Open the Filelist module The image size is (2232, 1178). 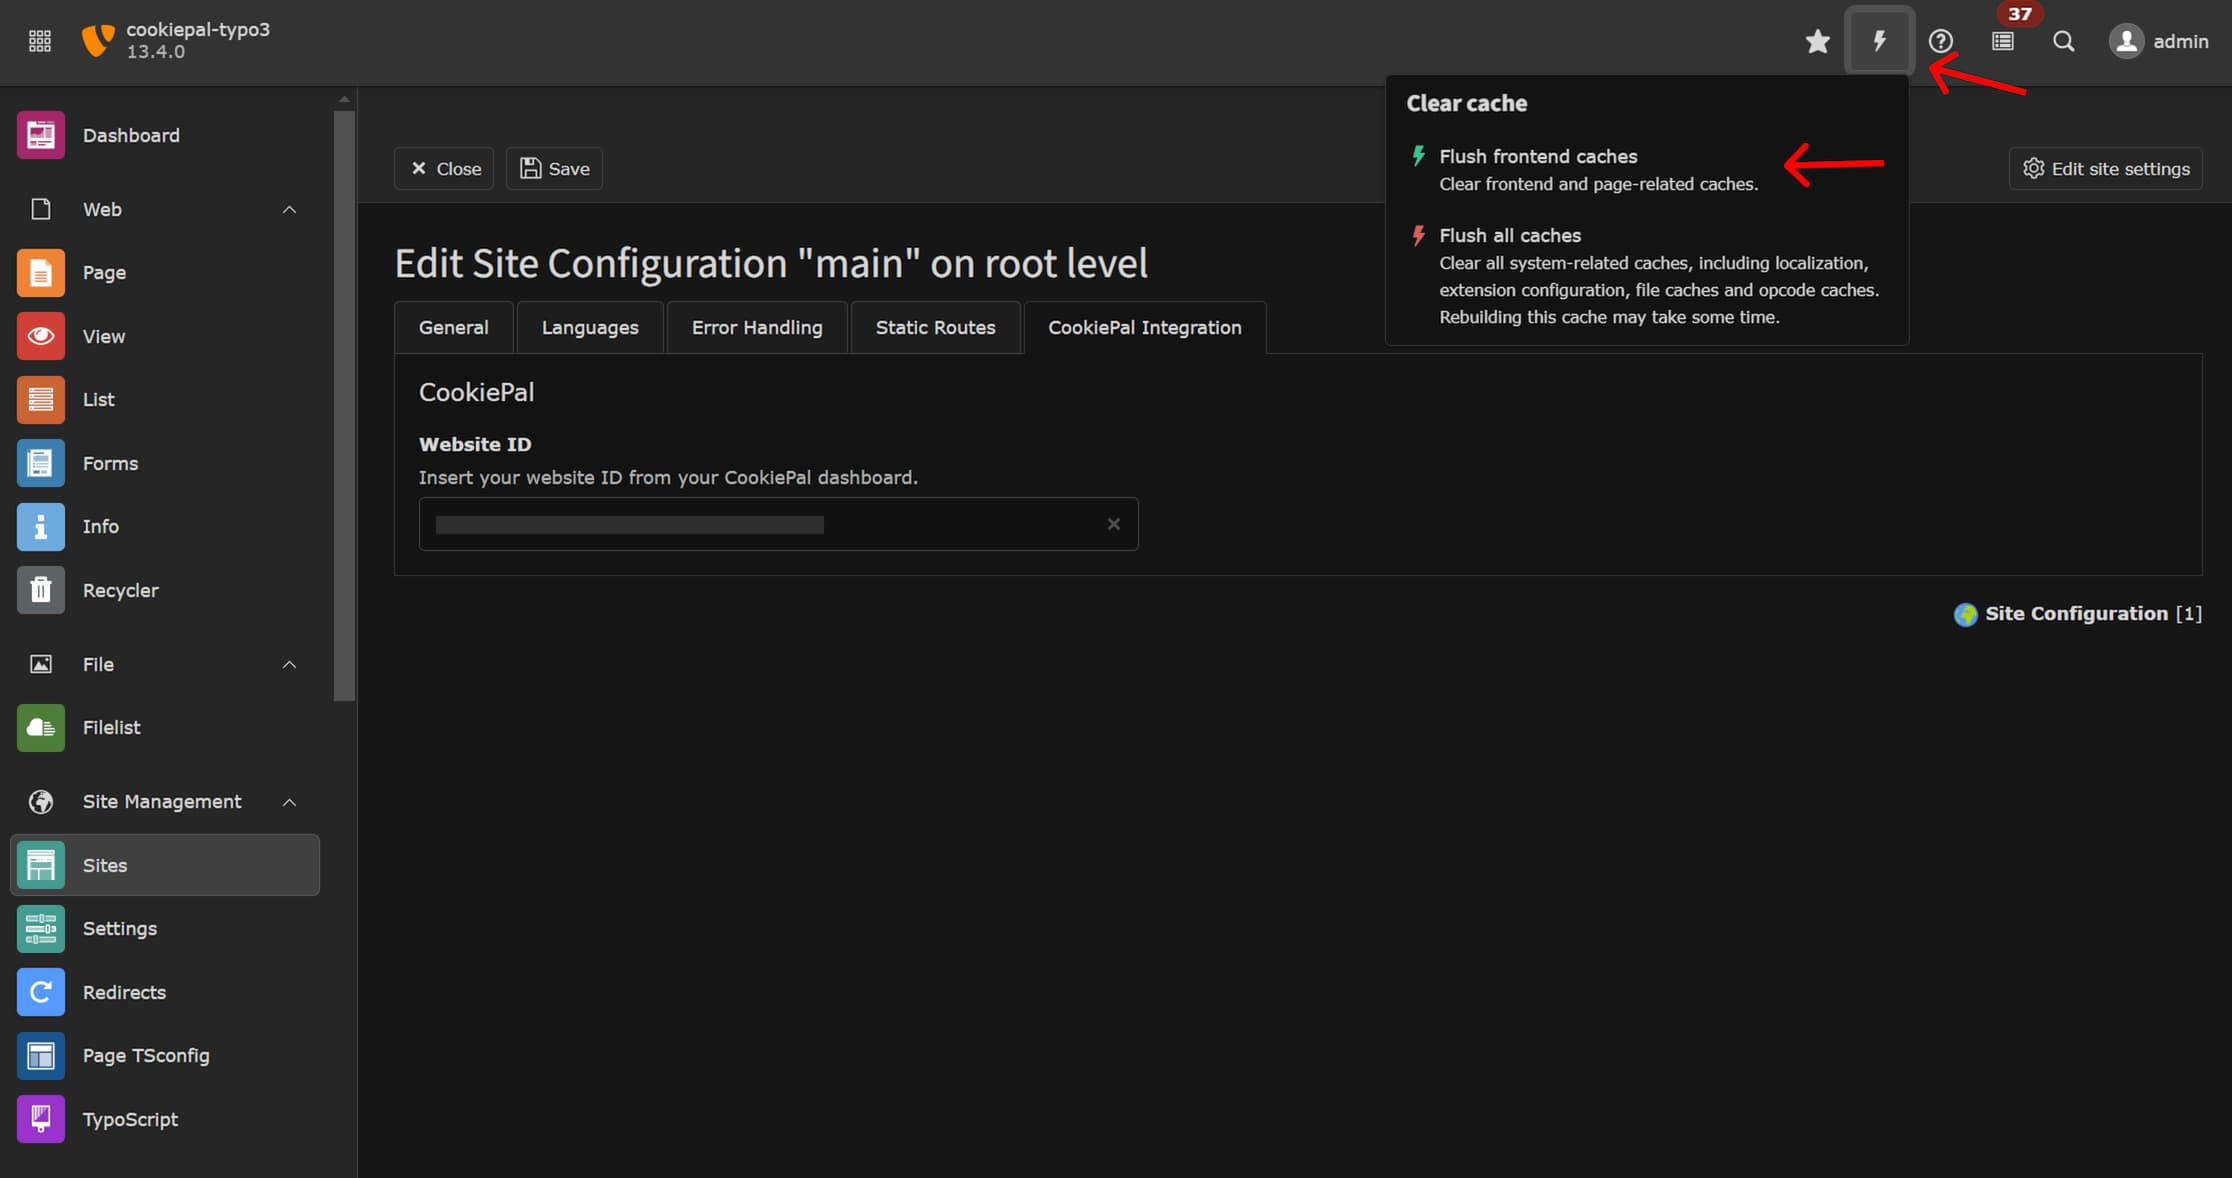click(111, 727)
